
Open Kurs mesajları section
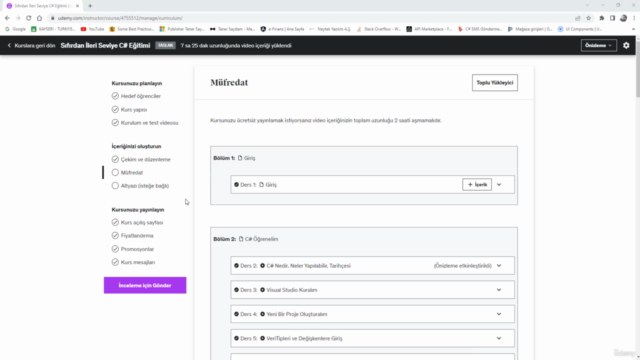pos(138,262)
